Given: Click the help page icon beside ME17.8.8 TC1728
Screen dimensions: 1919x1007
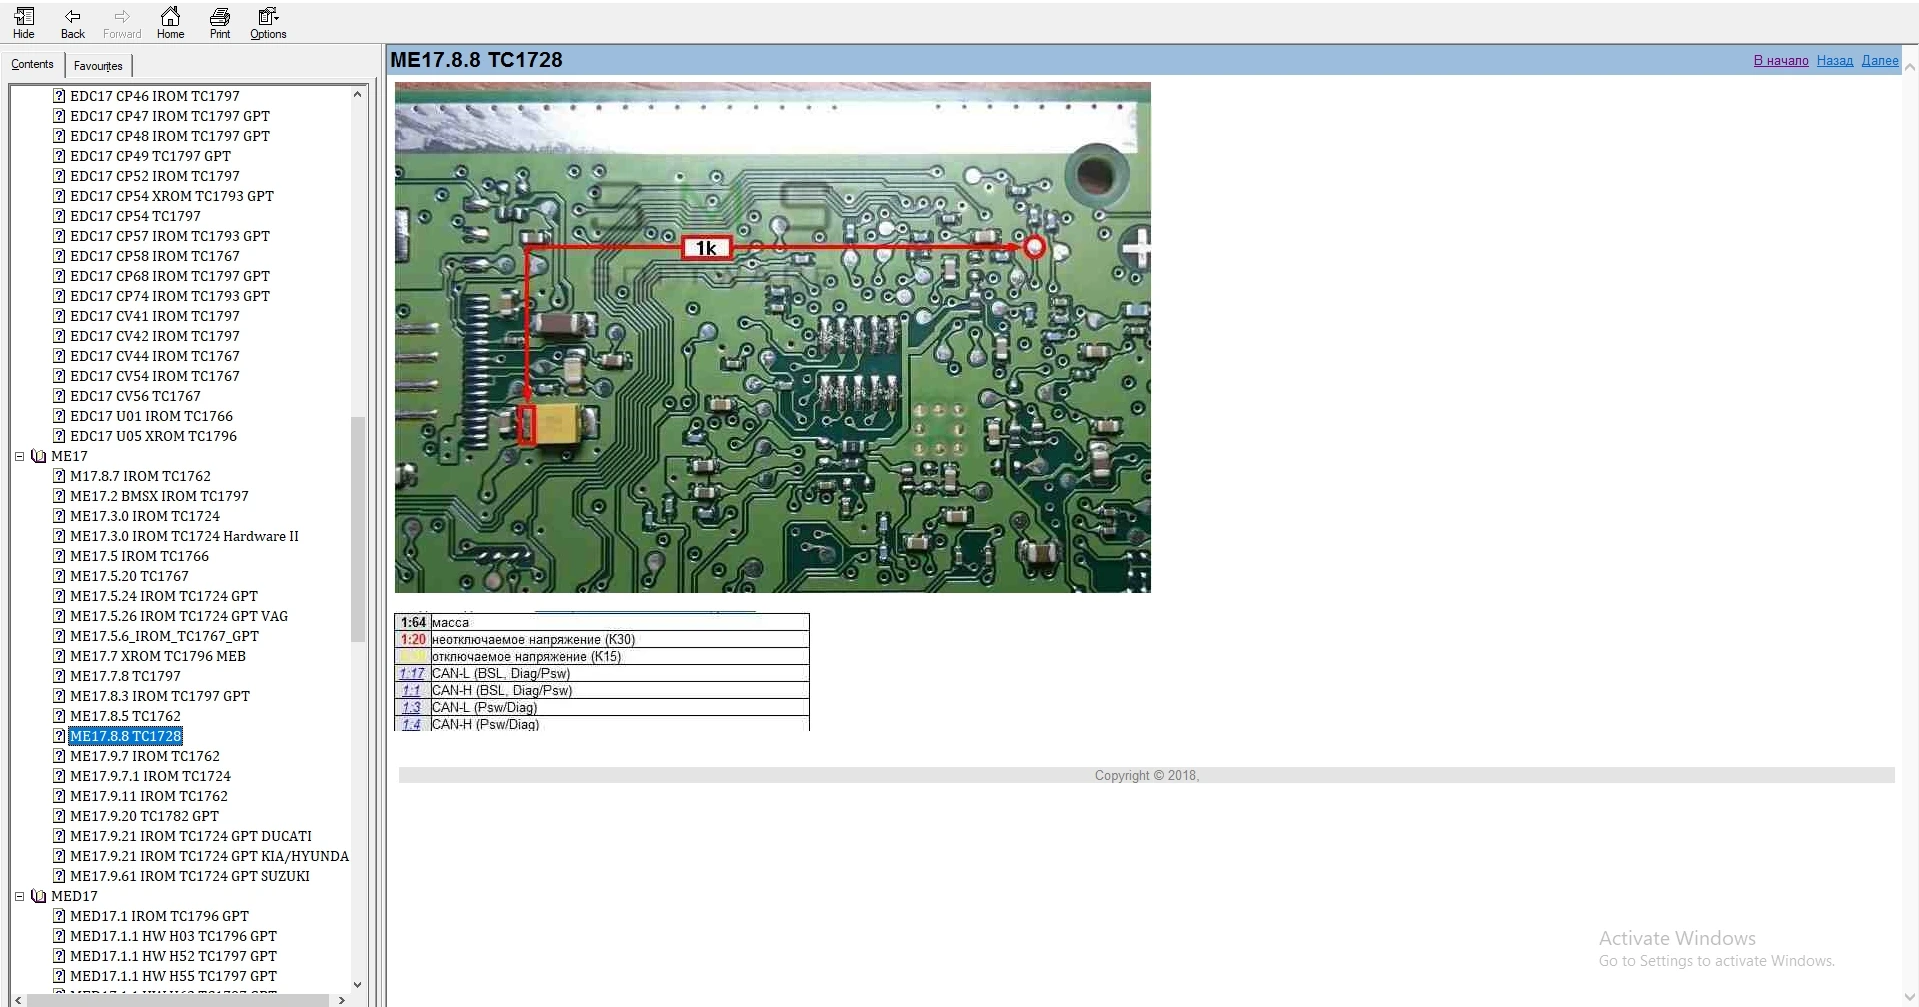Looking at the screenshot, I should tap(58, 736).
